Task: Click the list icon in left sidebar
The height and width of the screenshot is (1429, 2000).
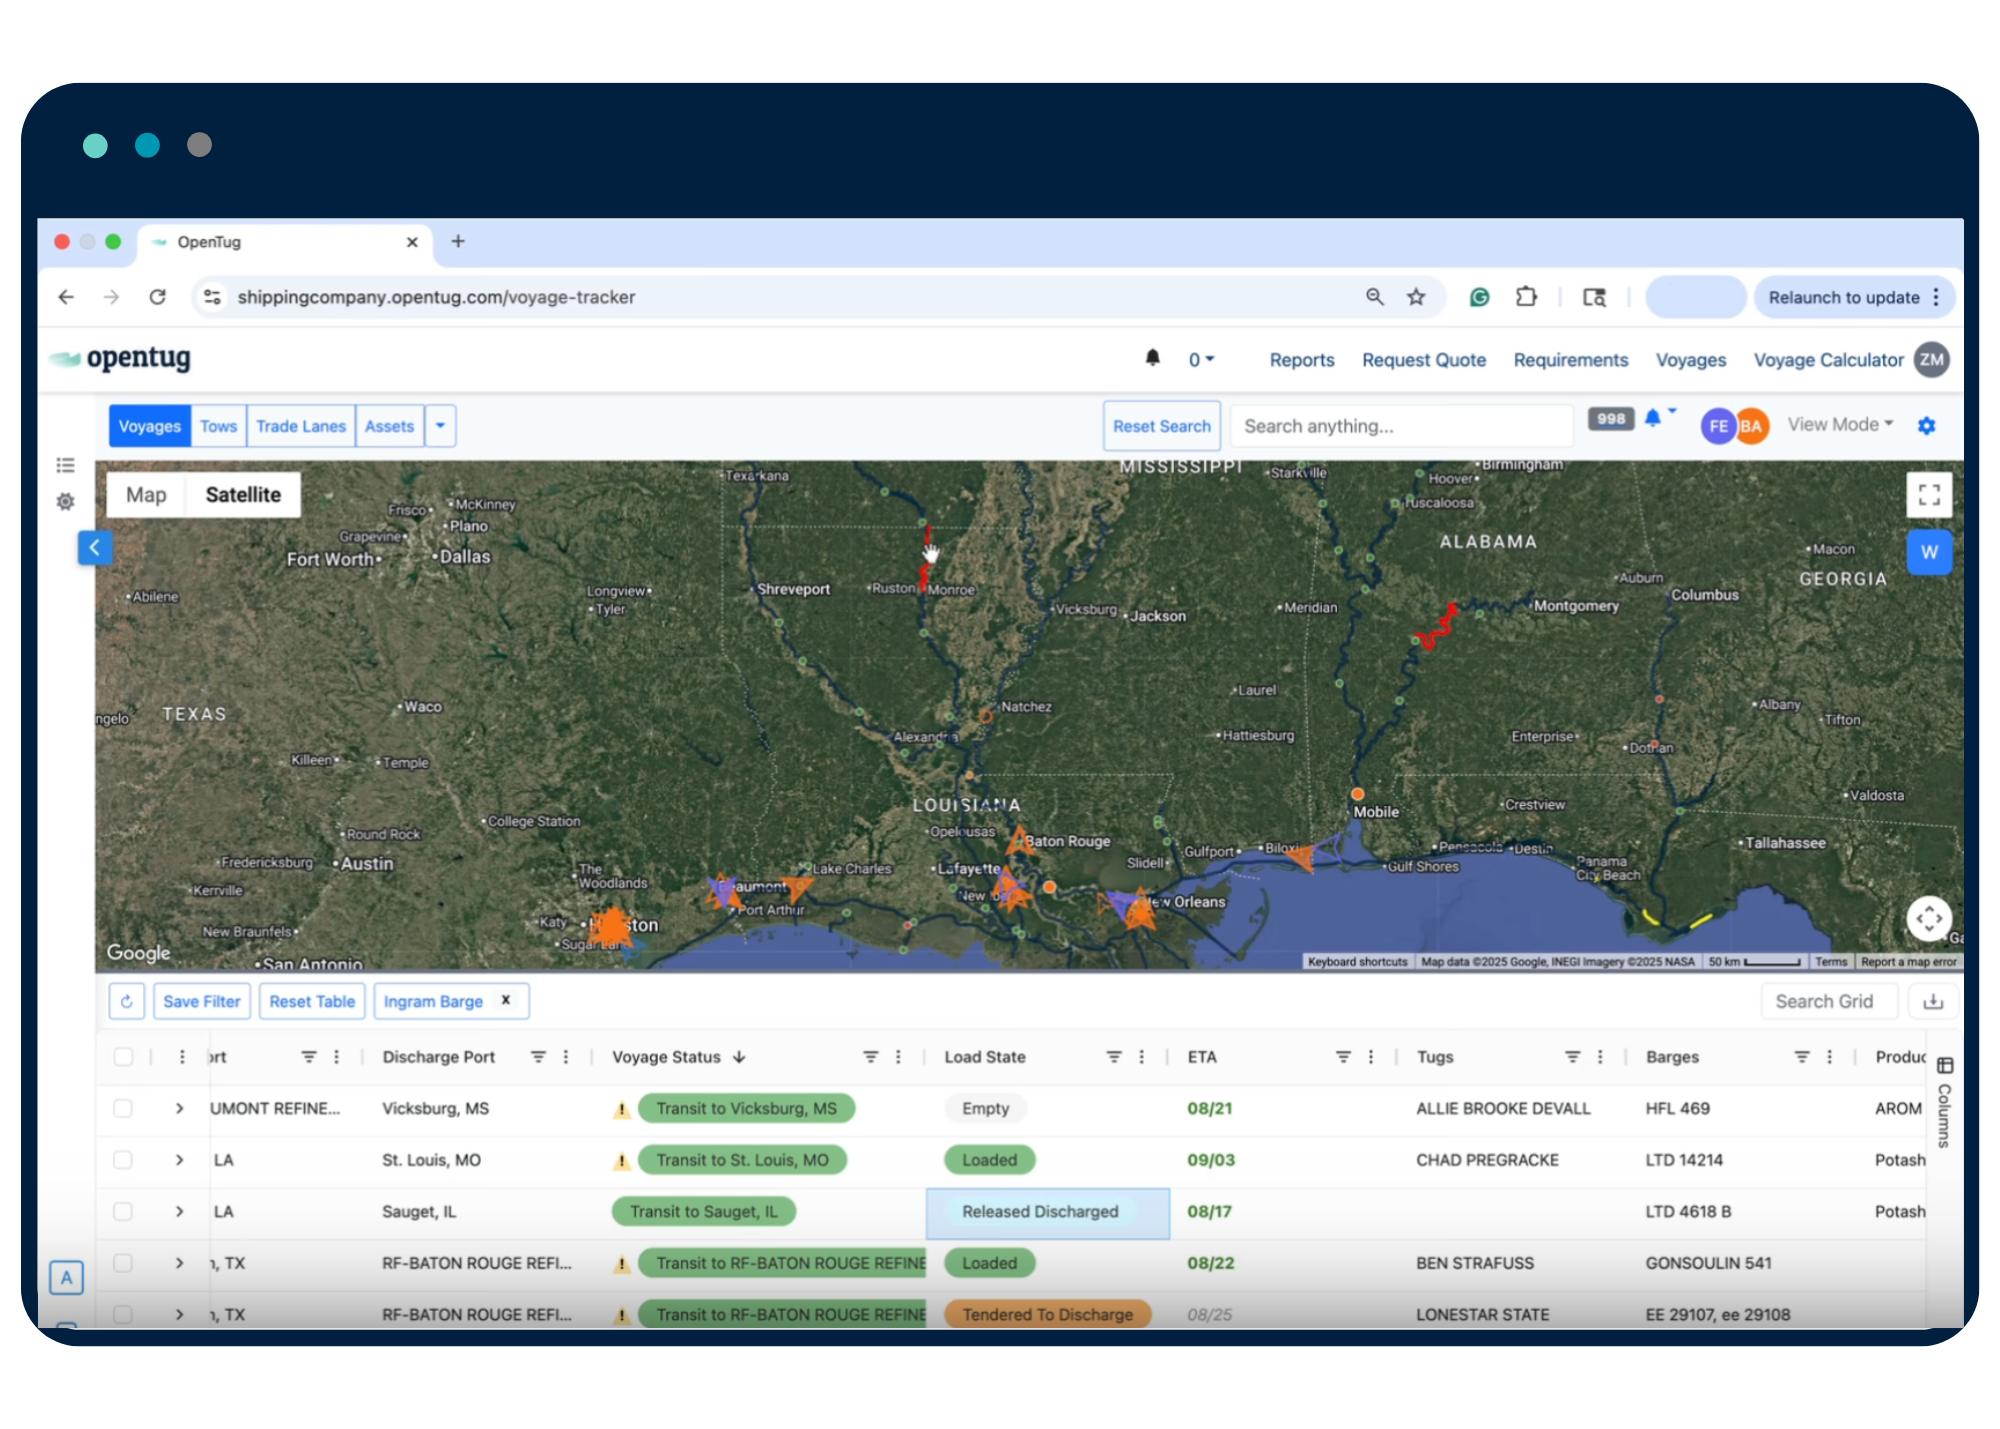Action: pos(66,465)
